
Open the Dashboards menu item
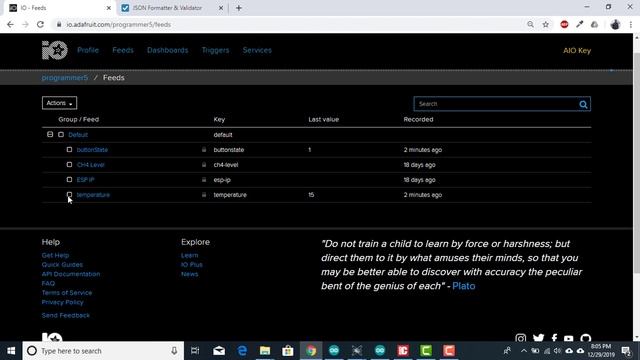(x=168, y=50)
